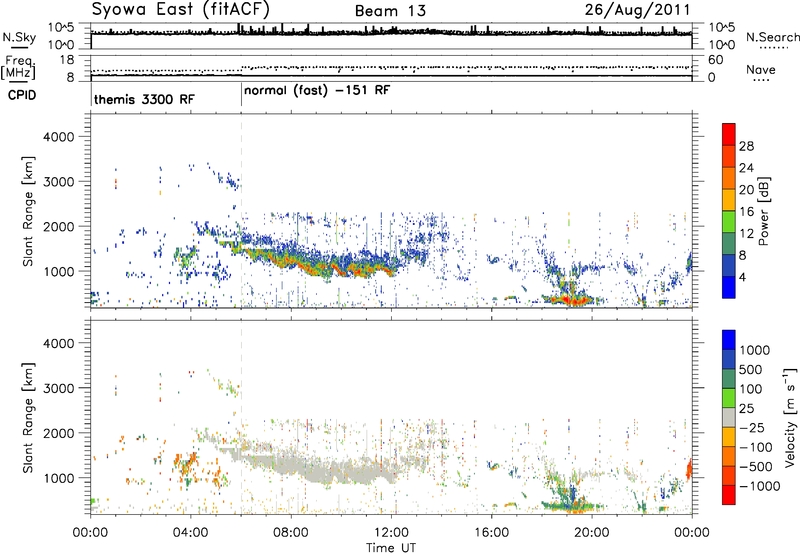Viewport: 800px width, 554px height.
Task: Select the '24' tick on the Power scale
Action: coord(746,168)
